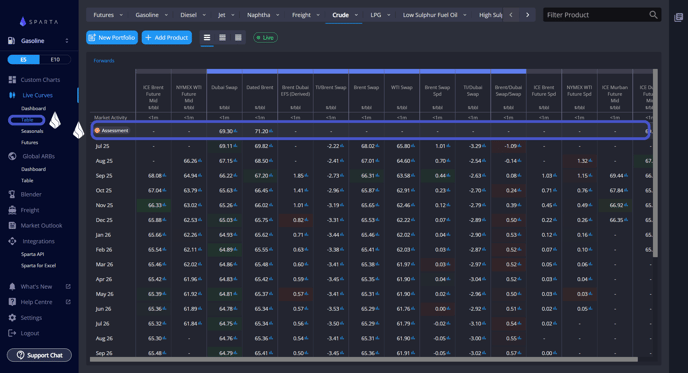Expand Low Sulphur Fuel Oil dropdown
The image size is (688, 373).
coord(465,15)
